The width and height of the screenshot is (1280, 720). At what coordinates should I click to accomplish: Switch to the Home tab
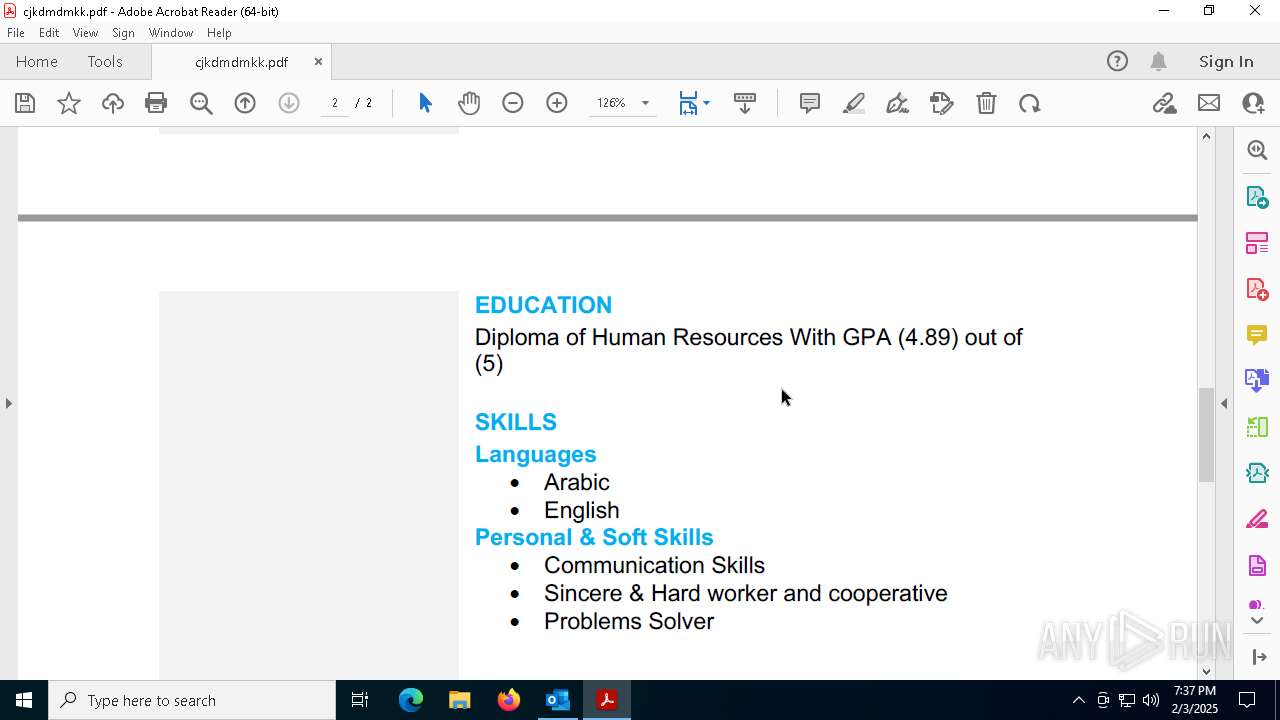(x=37, y=62)
